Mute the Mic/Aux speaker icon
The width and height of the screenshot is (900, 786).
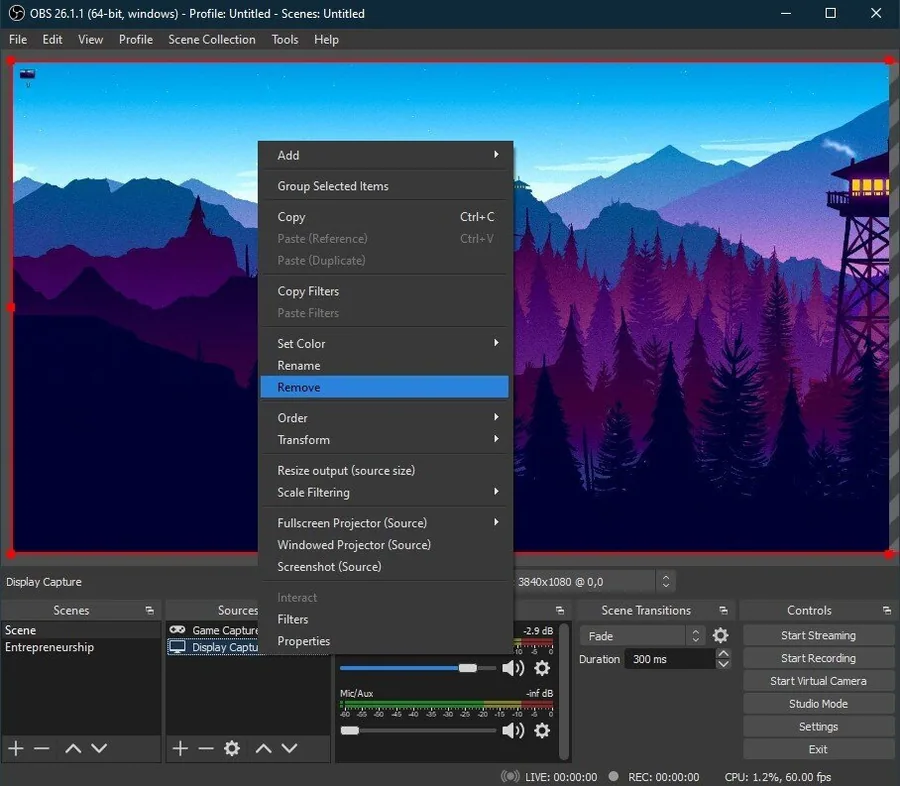[513, 730]
